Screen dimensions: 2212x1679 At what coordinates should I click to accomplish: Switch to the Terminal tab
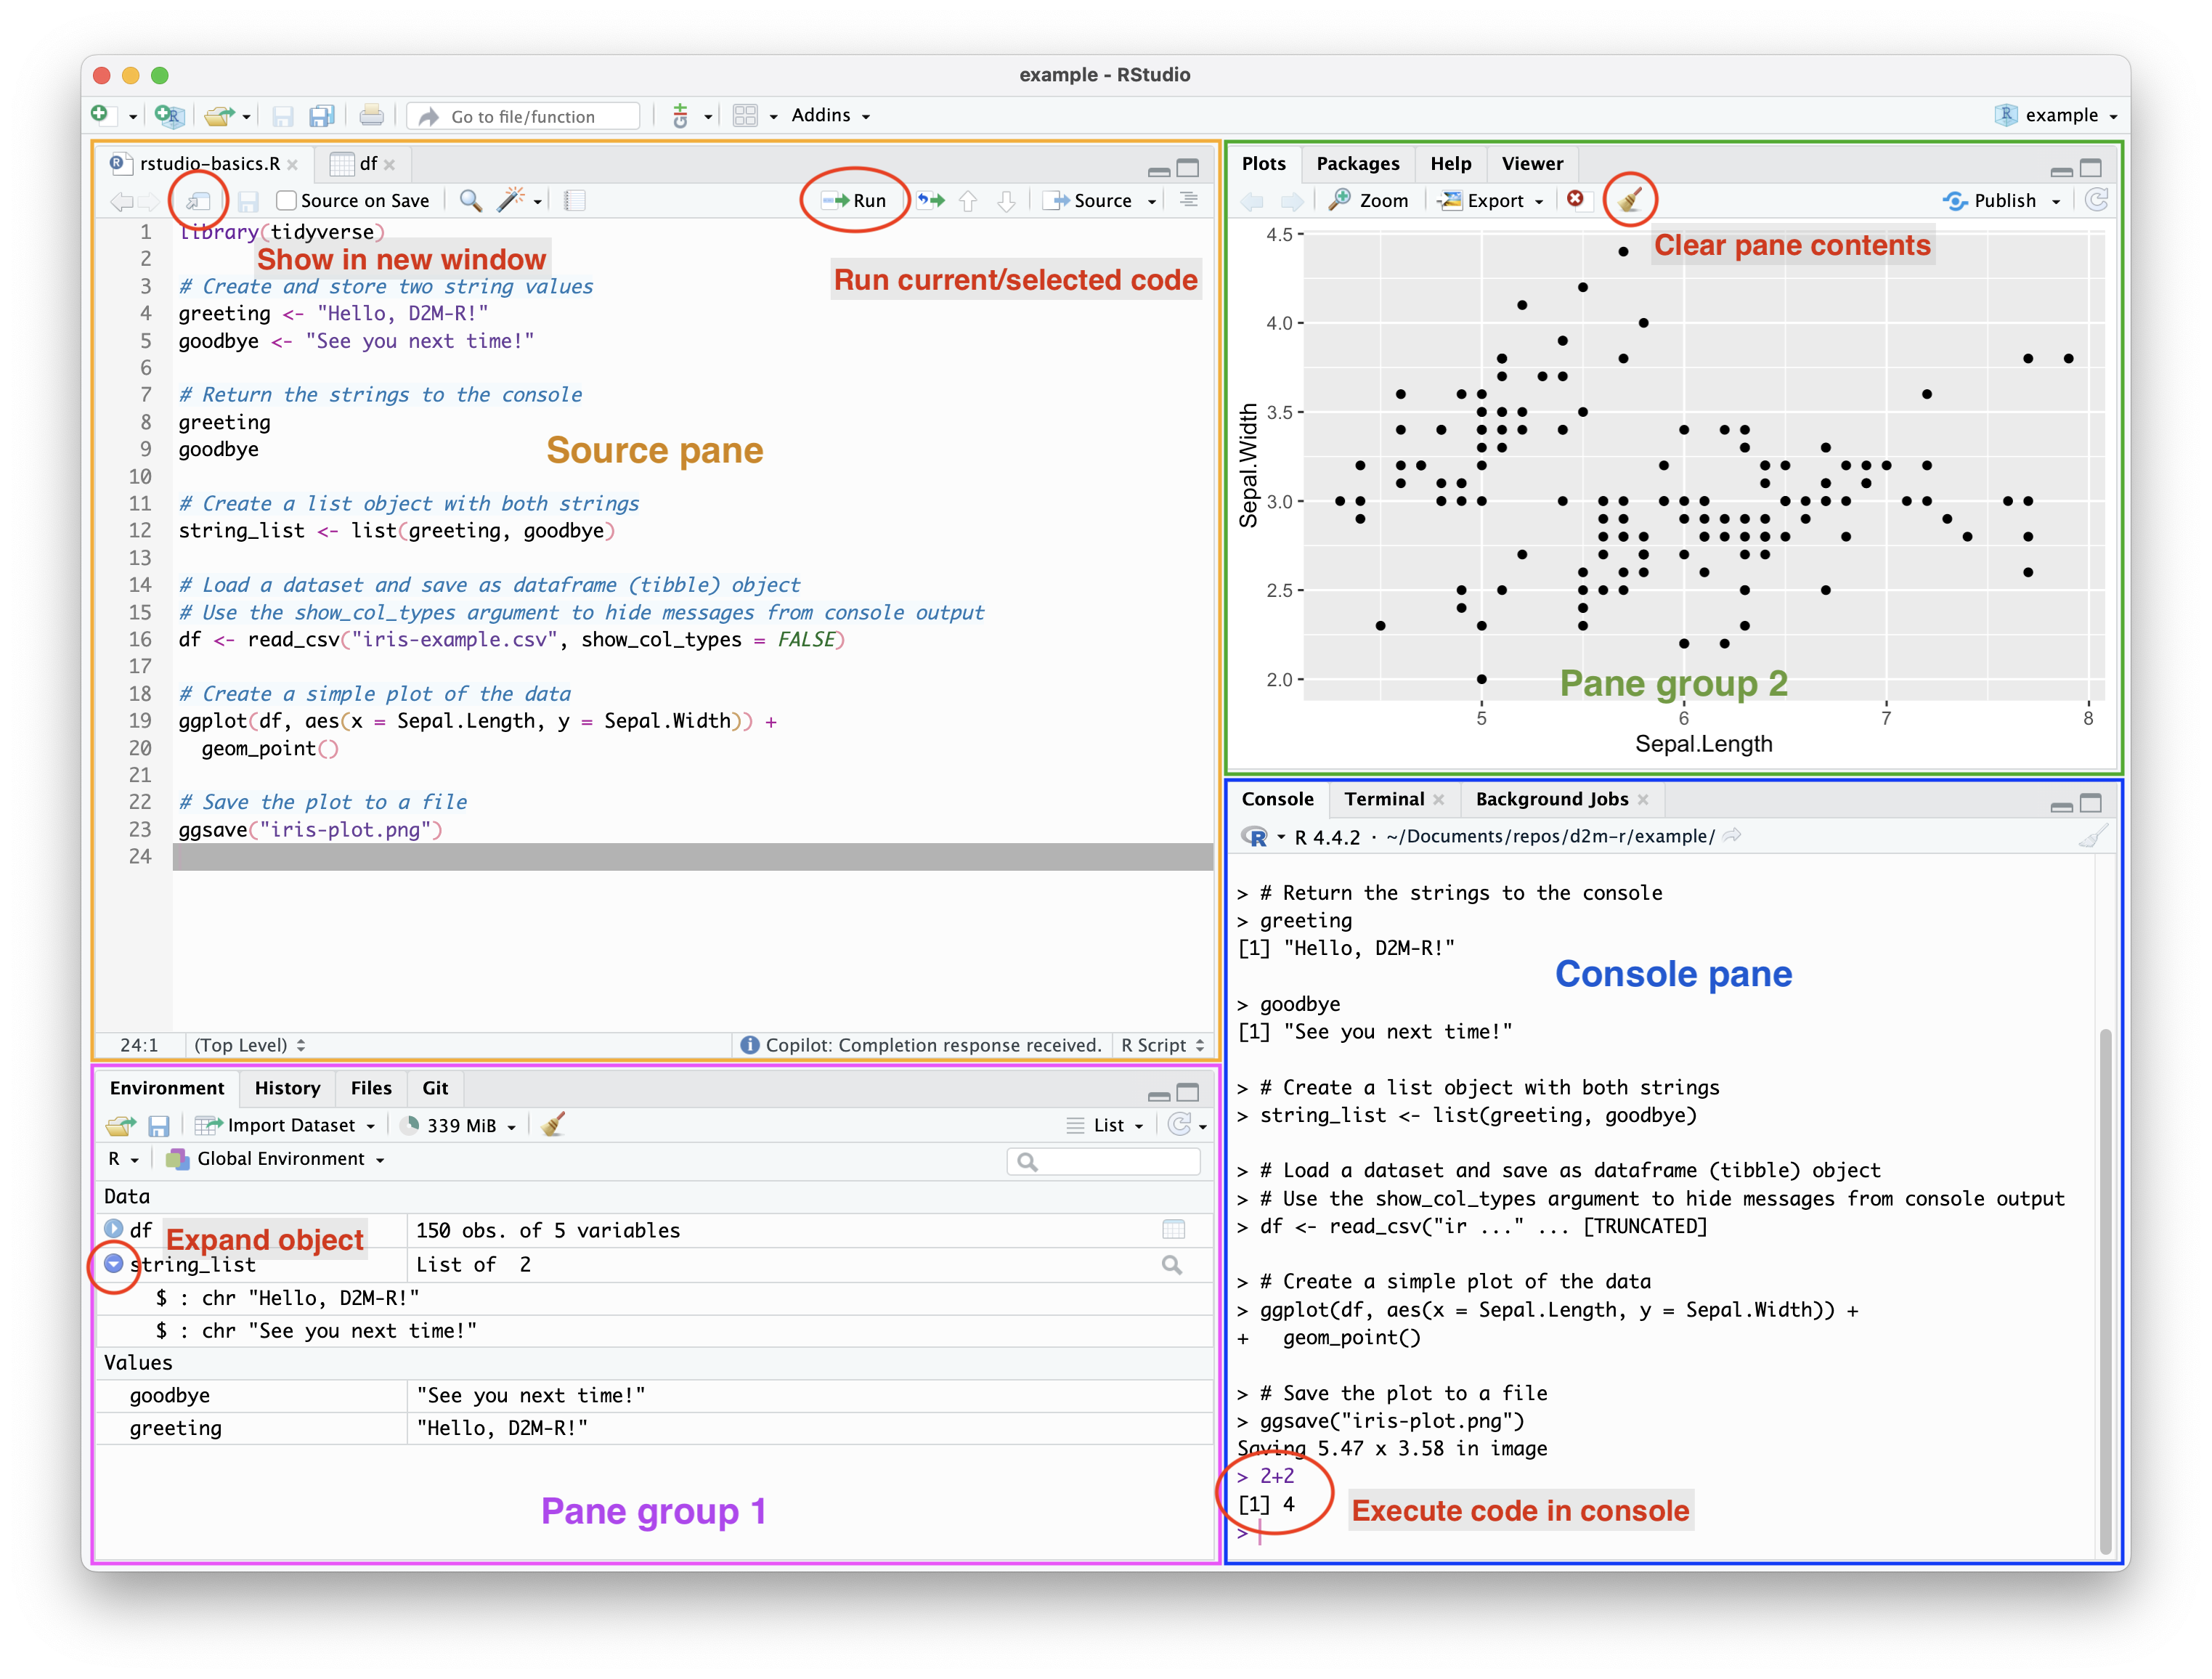point(1383,799)
